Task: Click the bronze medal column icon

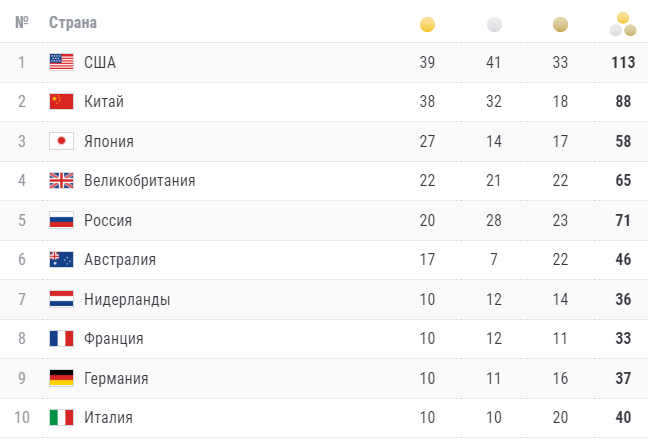Action: 560,24
